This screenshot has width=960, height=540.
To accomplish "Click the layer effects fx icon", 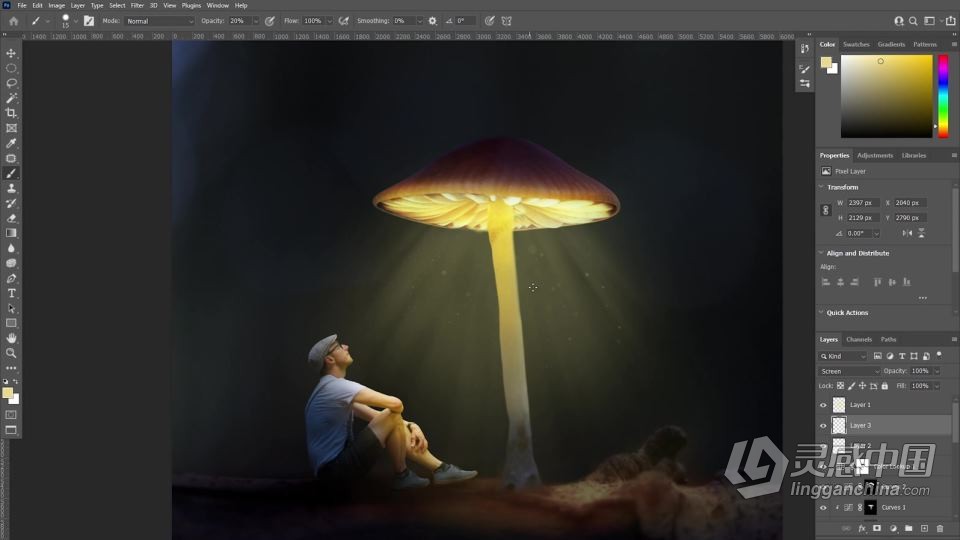I will [x=861, y=528].
